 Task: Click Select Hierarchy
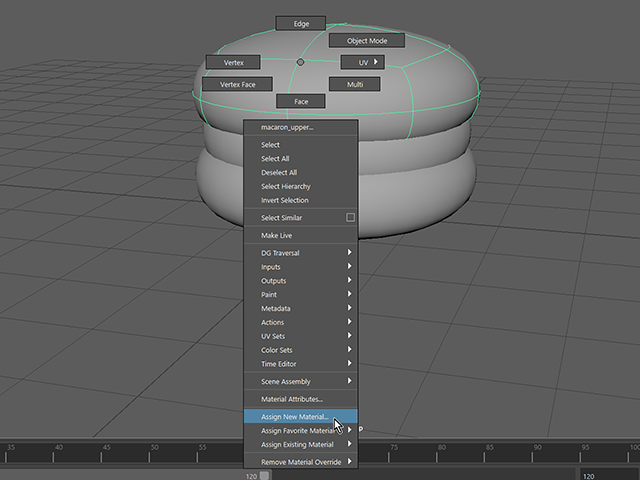(301, 186)
